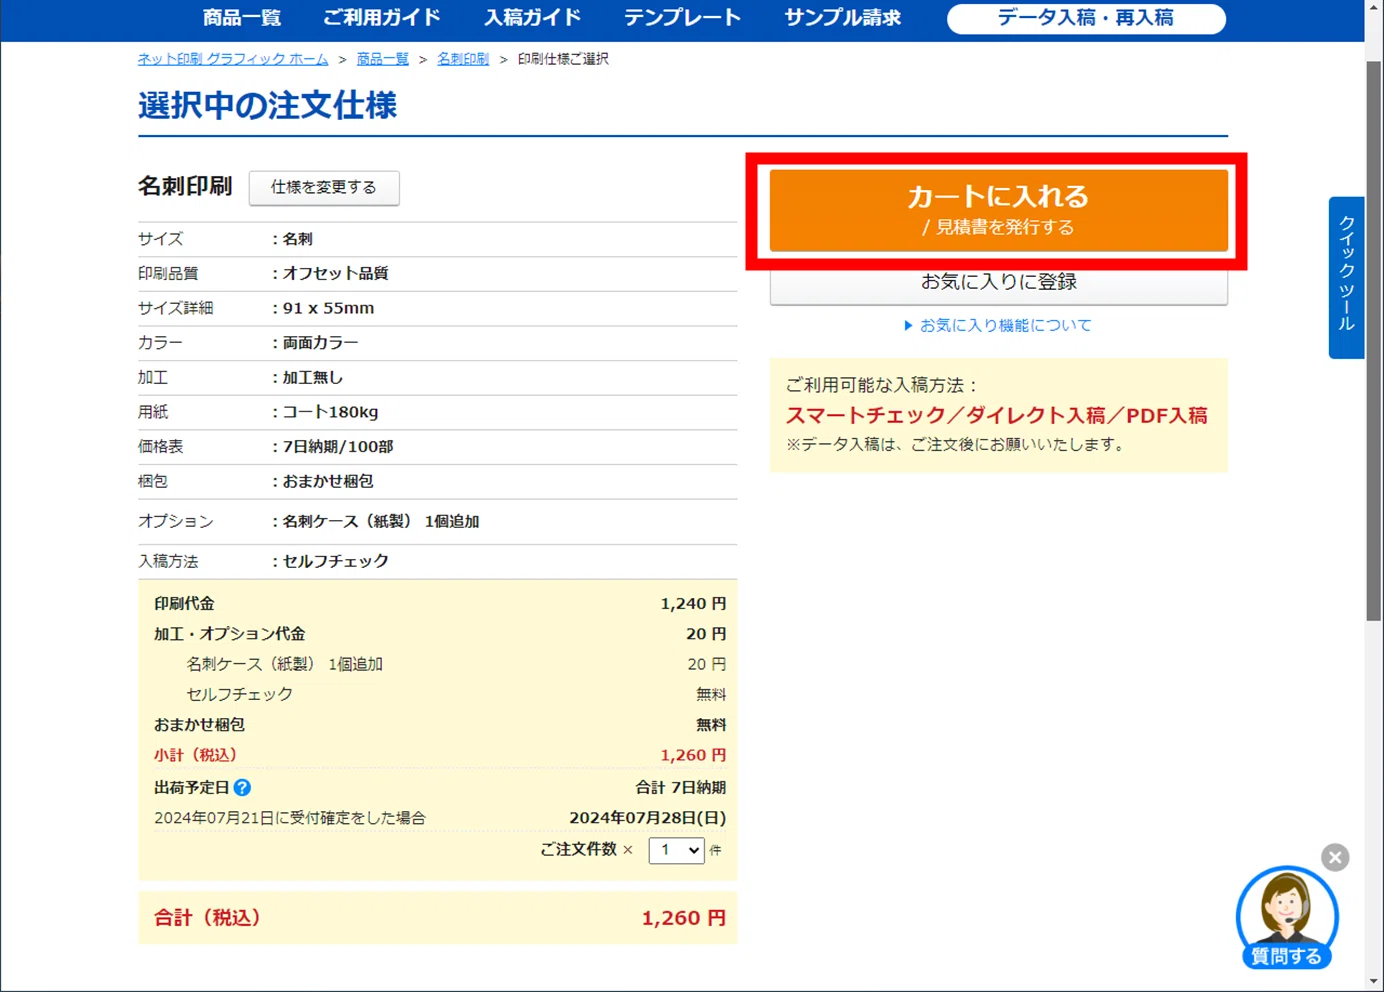Screen dimensions: 1384x992
Task: Open the 商品一覧 menu in top navigation
Action: pos(241,18)
